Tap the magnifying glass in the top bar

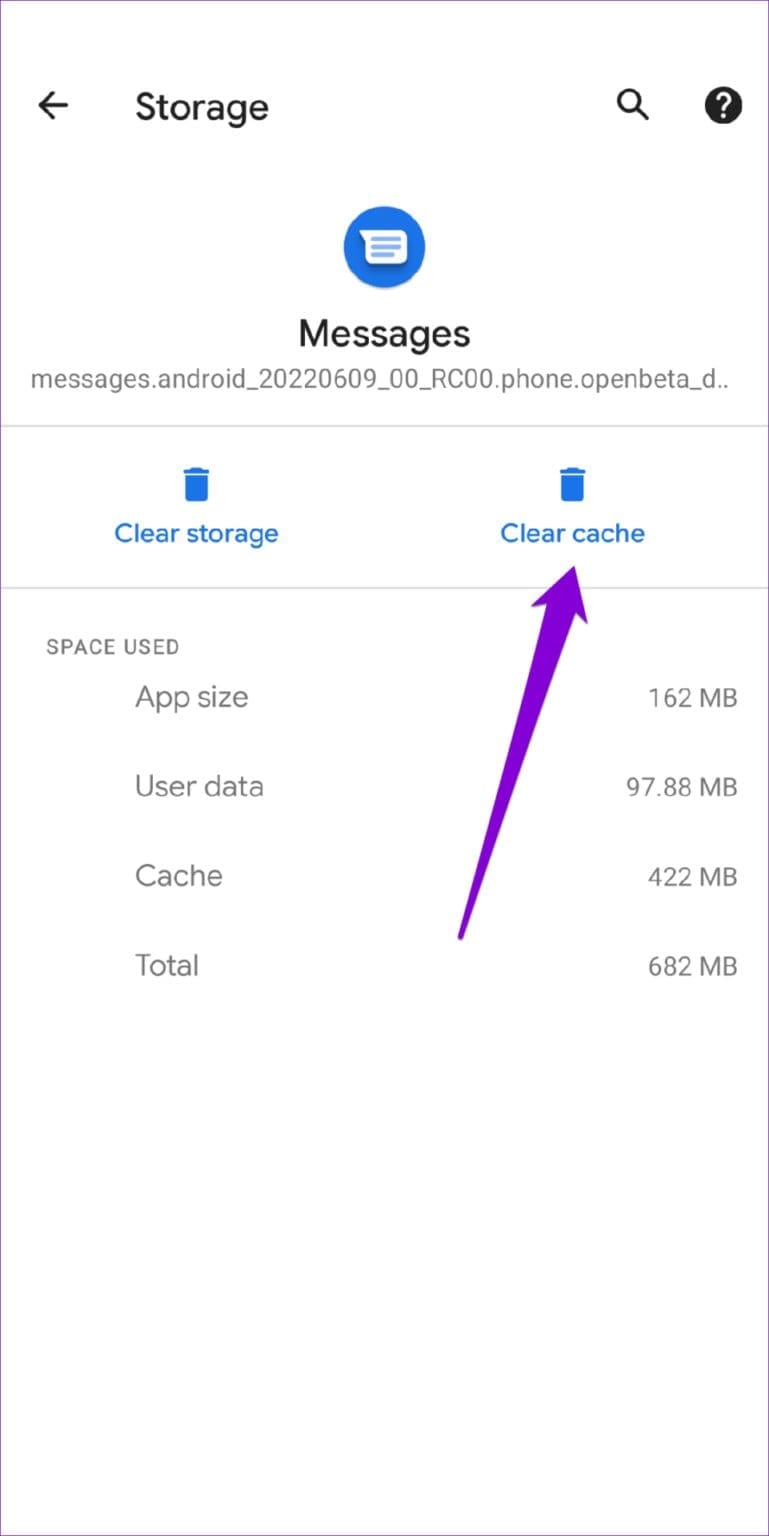point(632,105)
